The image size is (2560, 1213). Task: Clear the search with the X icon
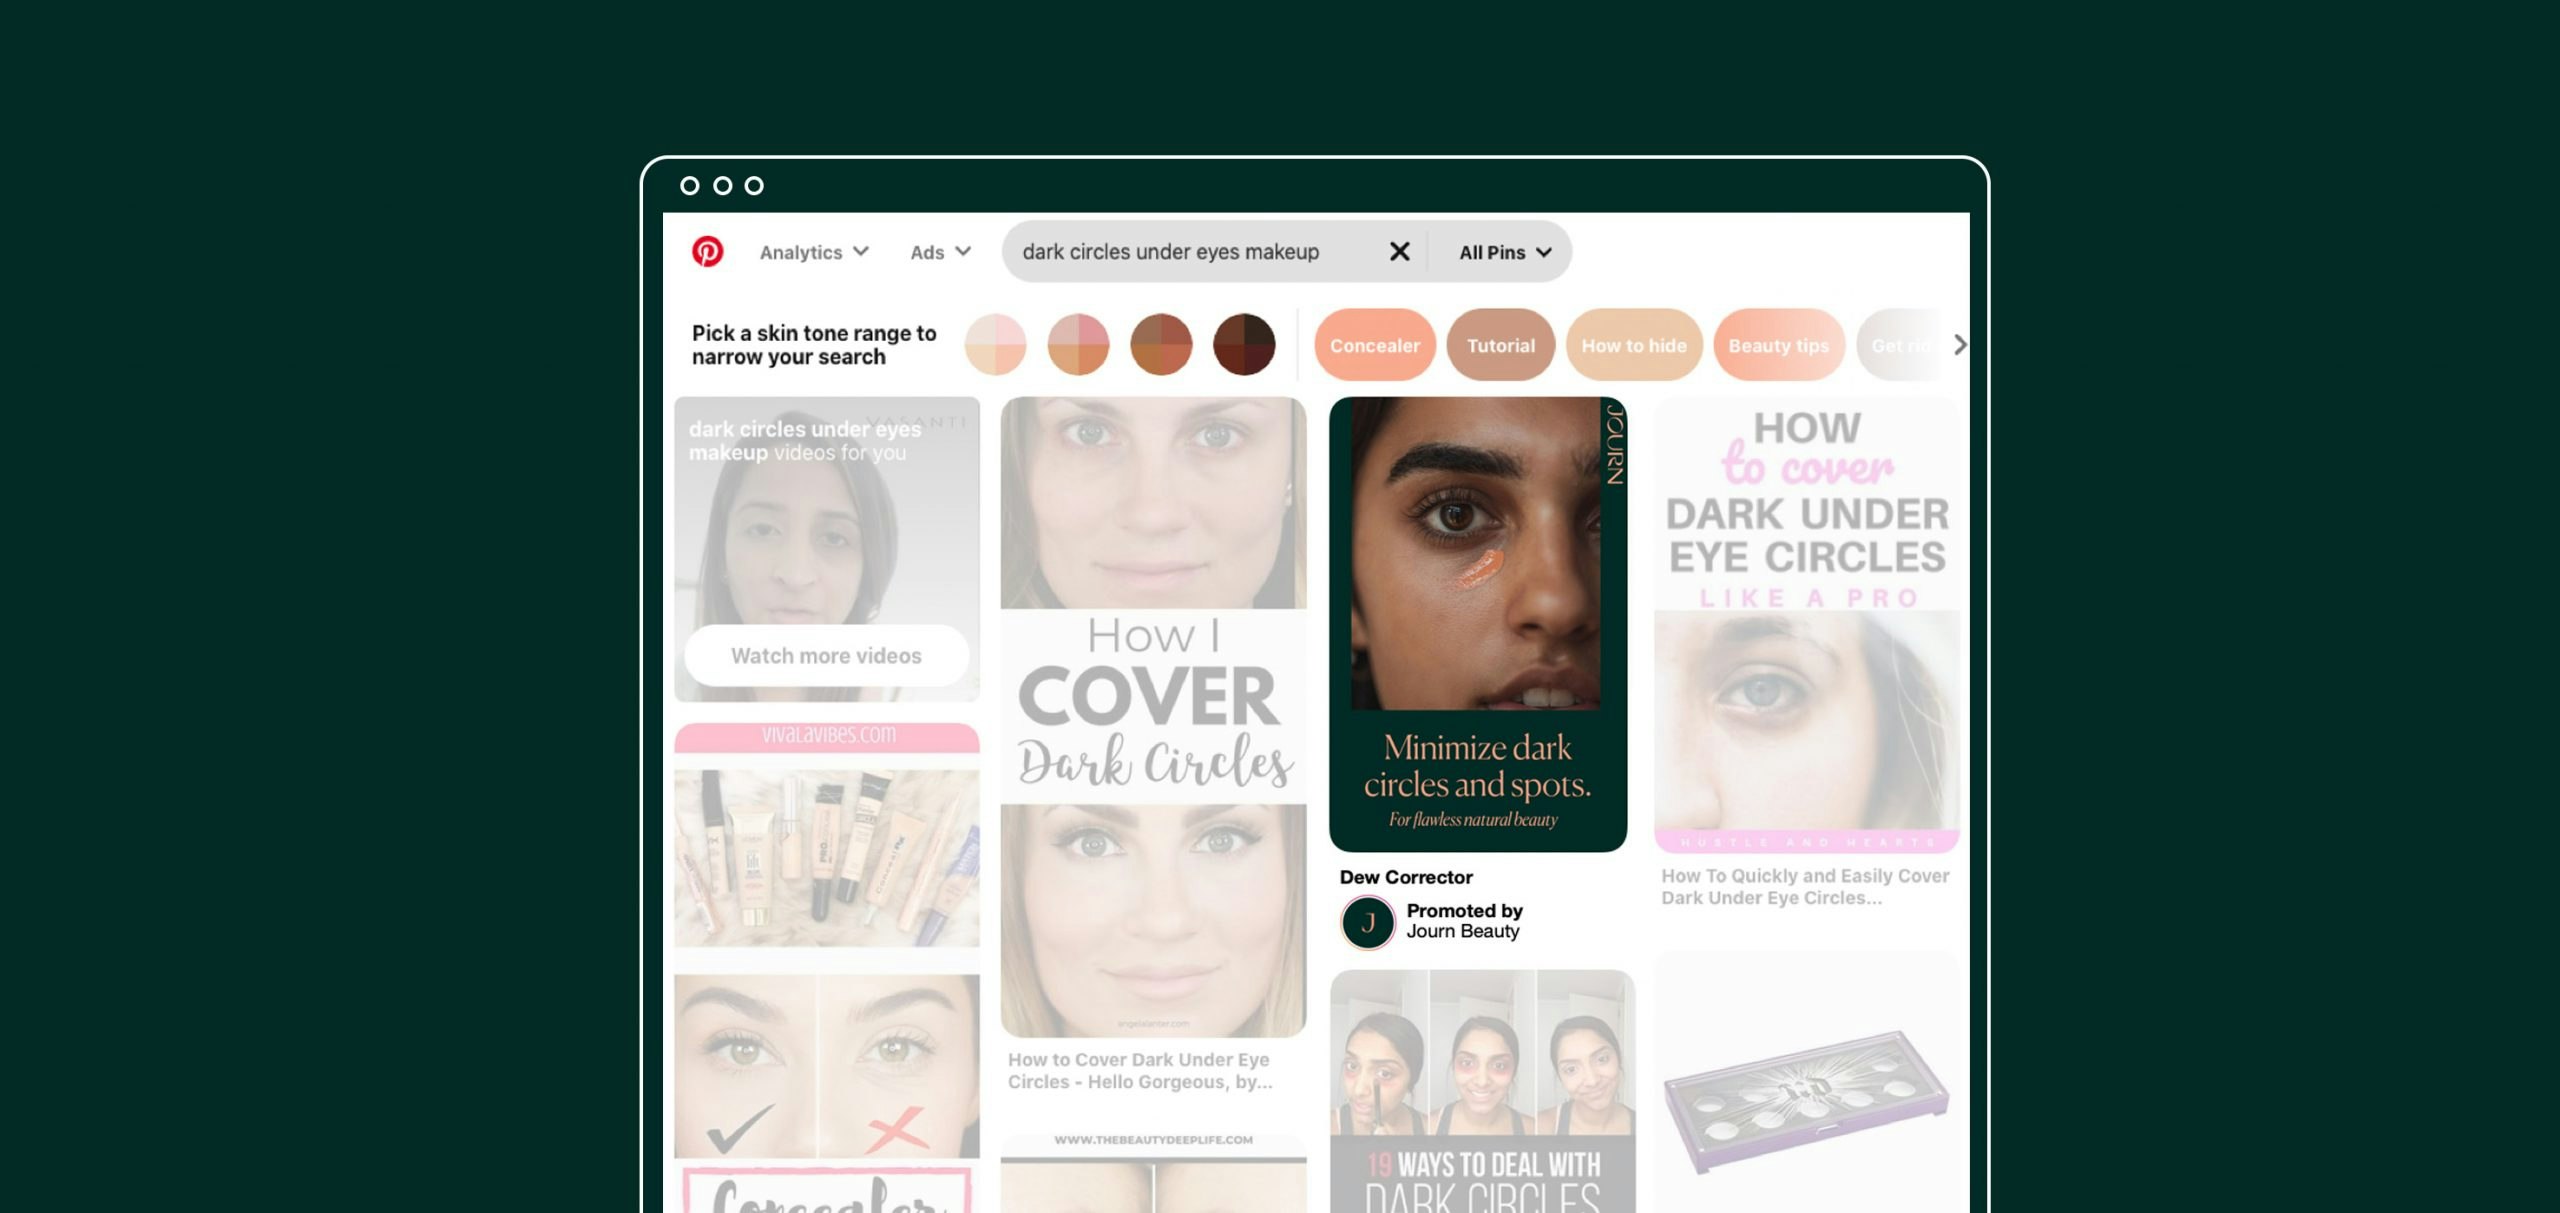point(1399,252)
